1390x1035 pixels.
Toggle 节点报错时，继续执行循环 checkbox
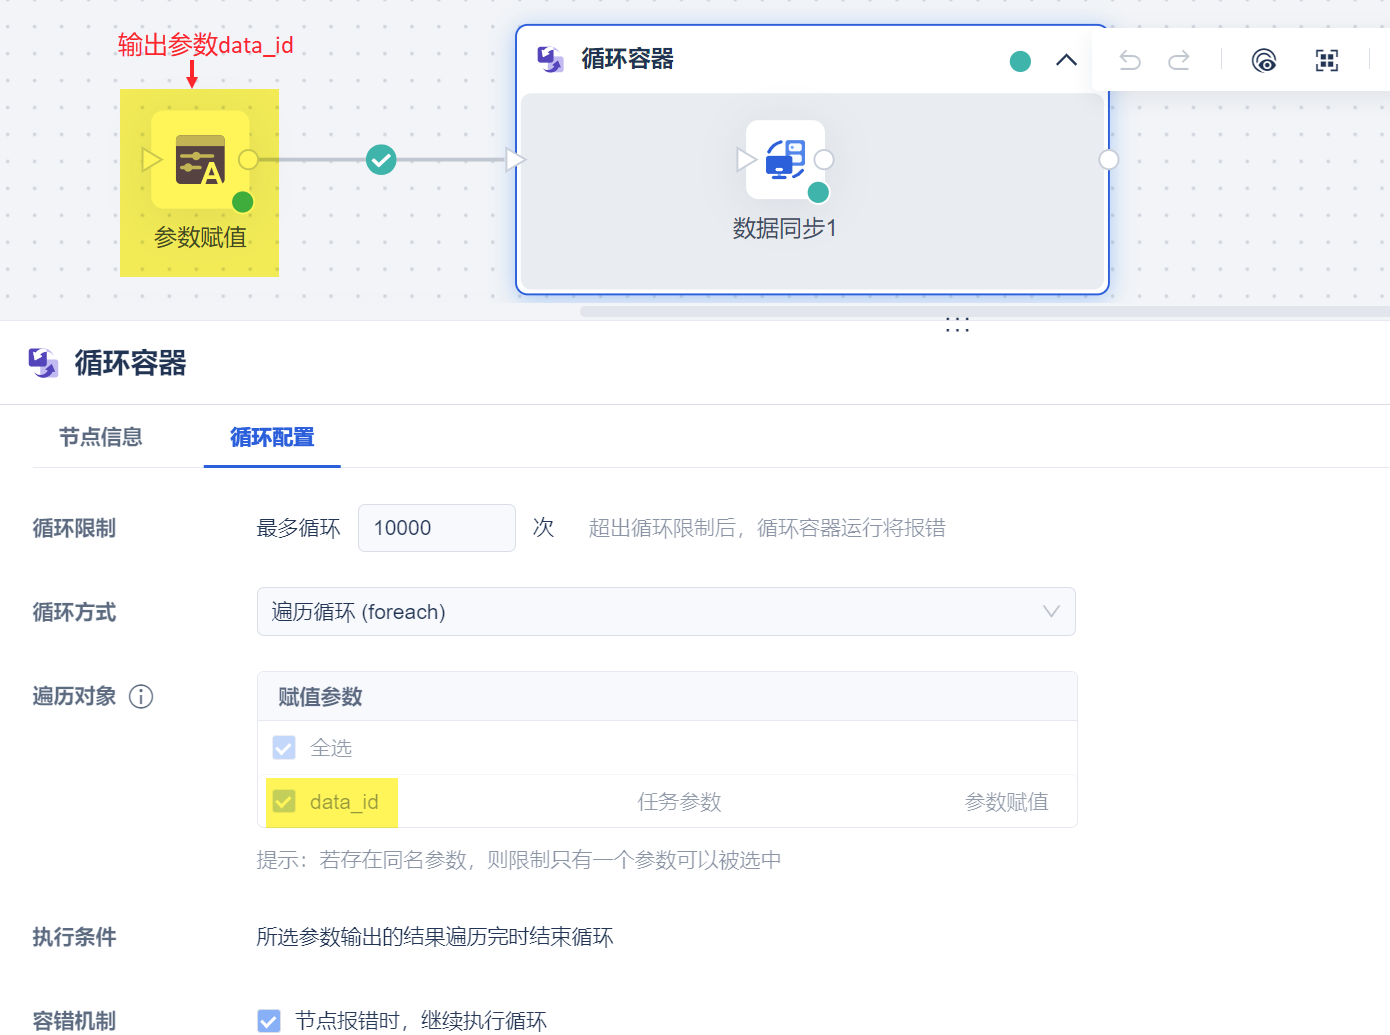pos(269,1021)
